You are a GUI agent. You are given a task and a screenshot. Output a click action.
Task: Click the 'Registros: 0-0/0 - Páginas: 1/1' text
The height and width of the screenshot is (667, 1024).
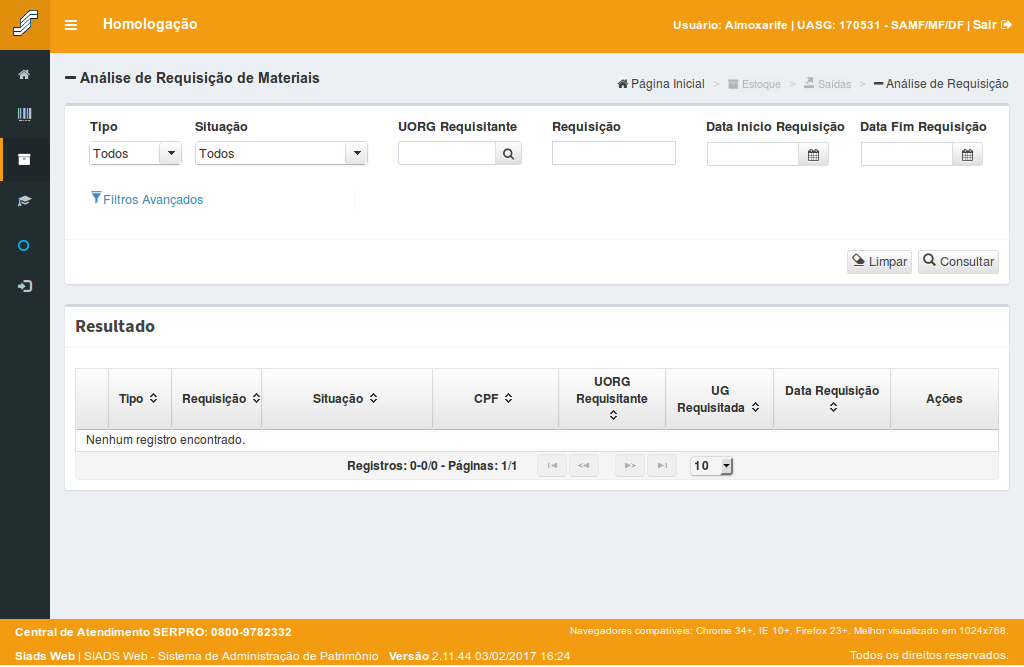tap(432, 466)
